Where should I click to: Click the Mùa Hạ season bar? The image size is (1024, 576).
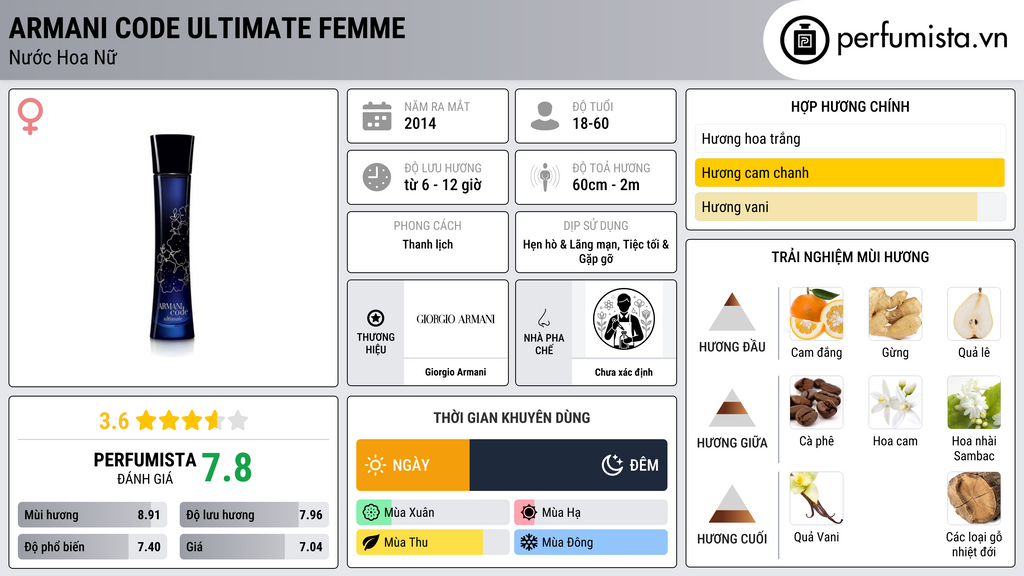coord(591,513)
